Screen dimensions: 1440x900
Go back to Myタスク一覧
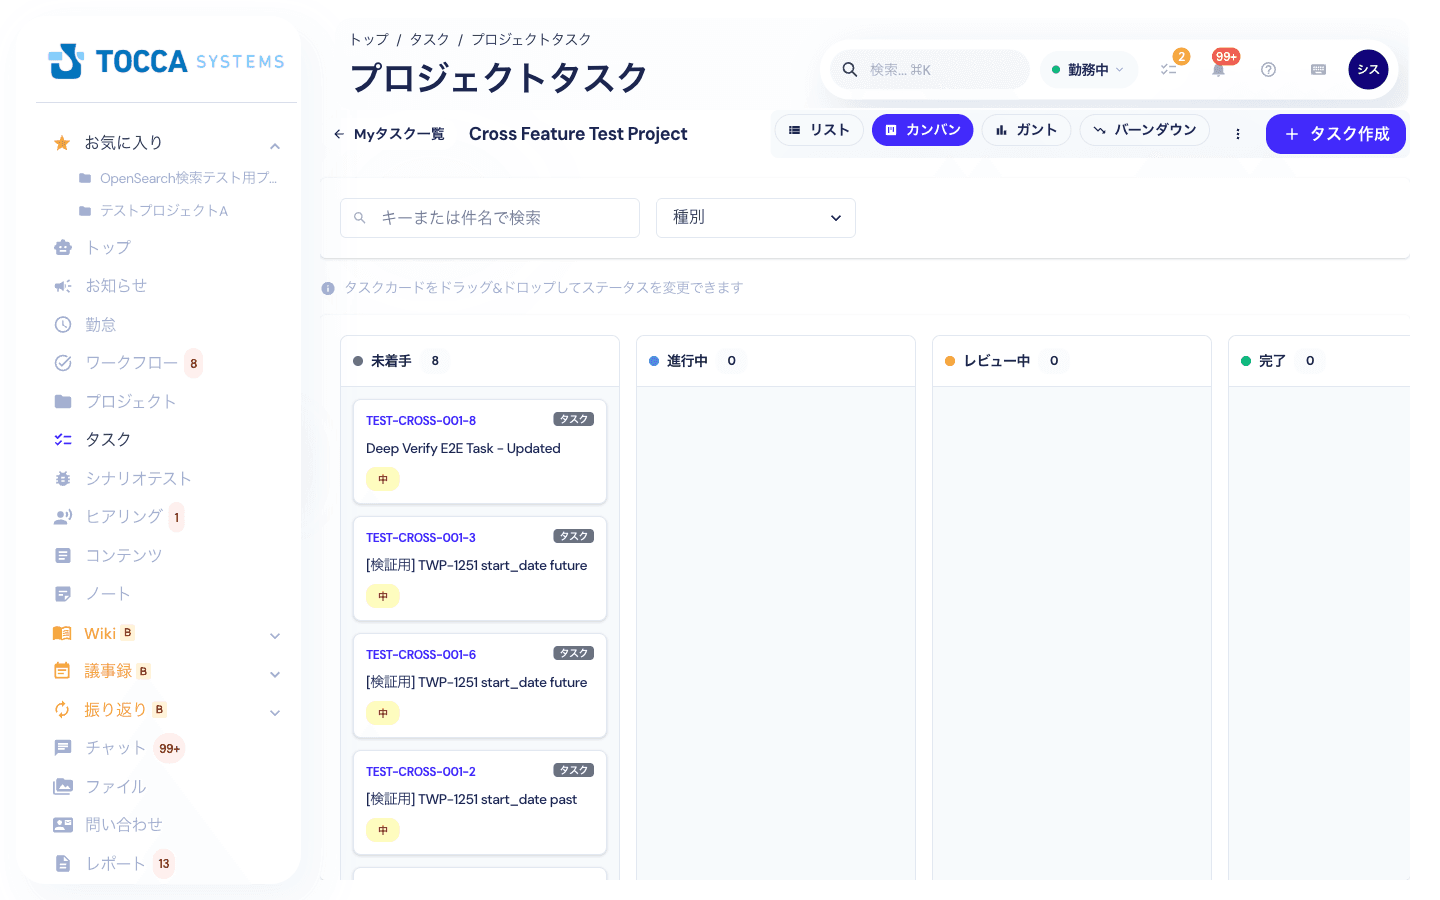[x=389, y=134]
